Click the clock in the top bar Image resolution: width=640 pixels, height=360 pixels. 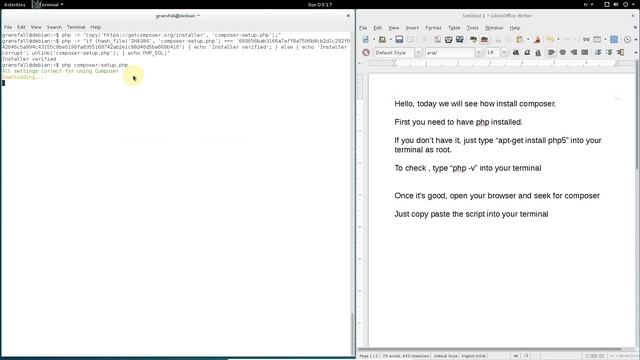[x=320, y=4]
